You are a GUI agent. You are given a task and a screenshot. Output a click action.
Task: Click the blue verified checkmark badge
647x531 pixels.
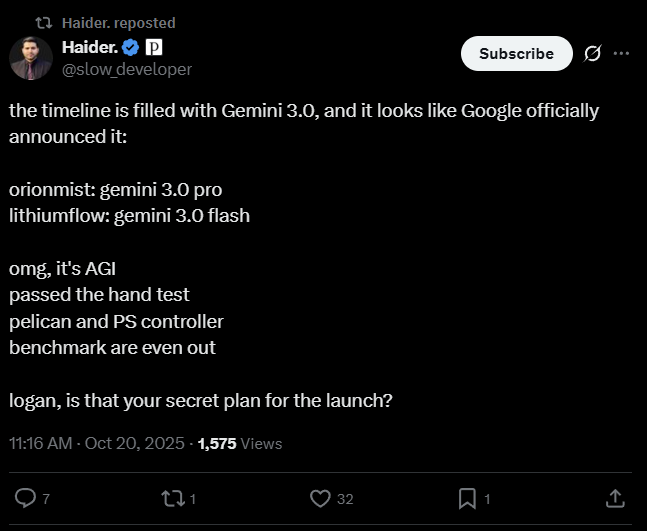[130, 47]
